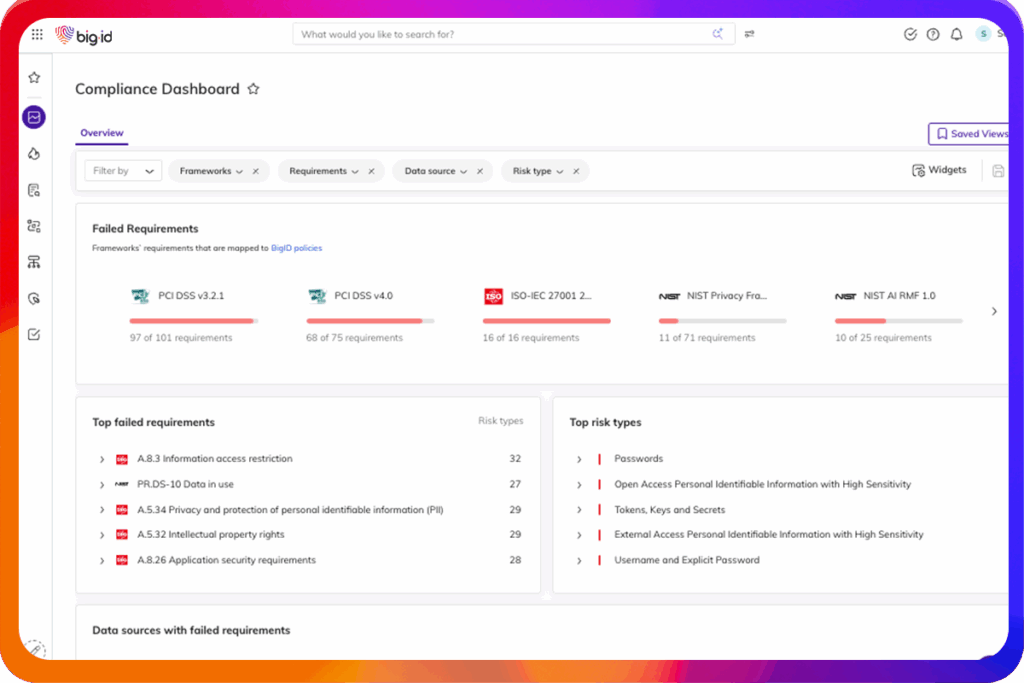
Task: Open the apps grid menu icon
Action: tap(37, 34)
